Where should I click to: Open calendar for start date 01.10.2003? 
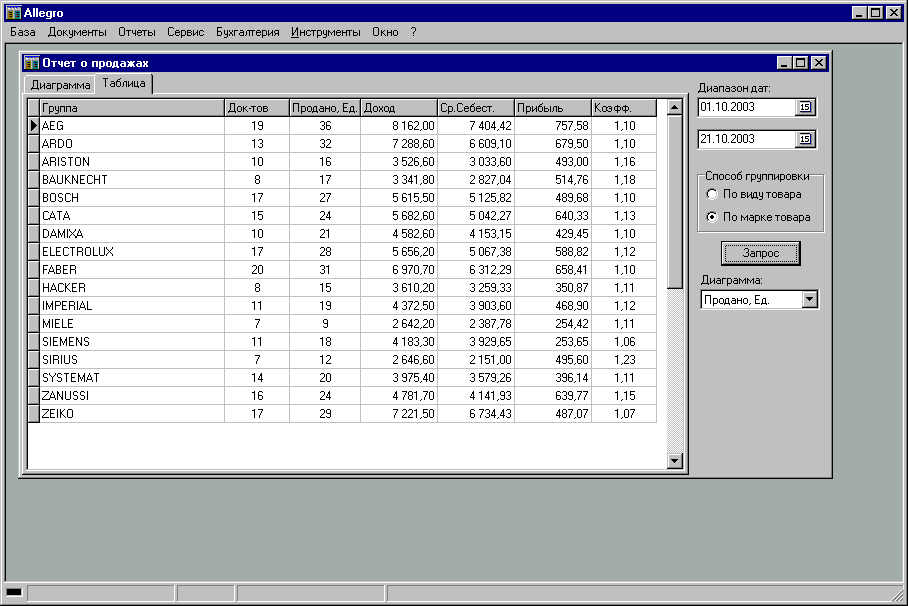pos(805,107)
